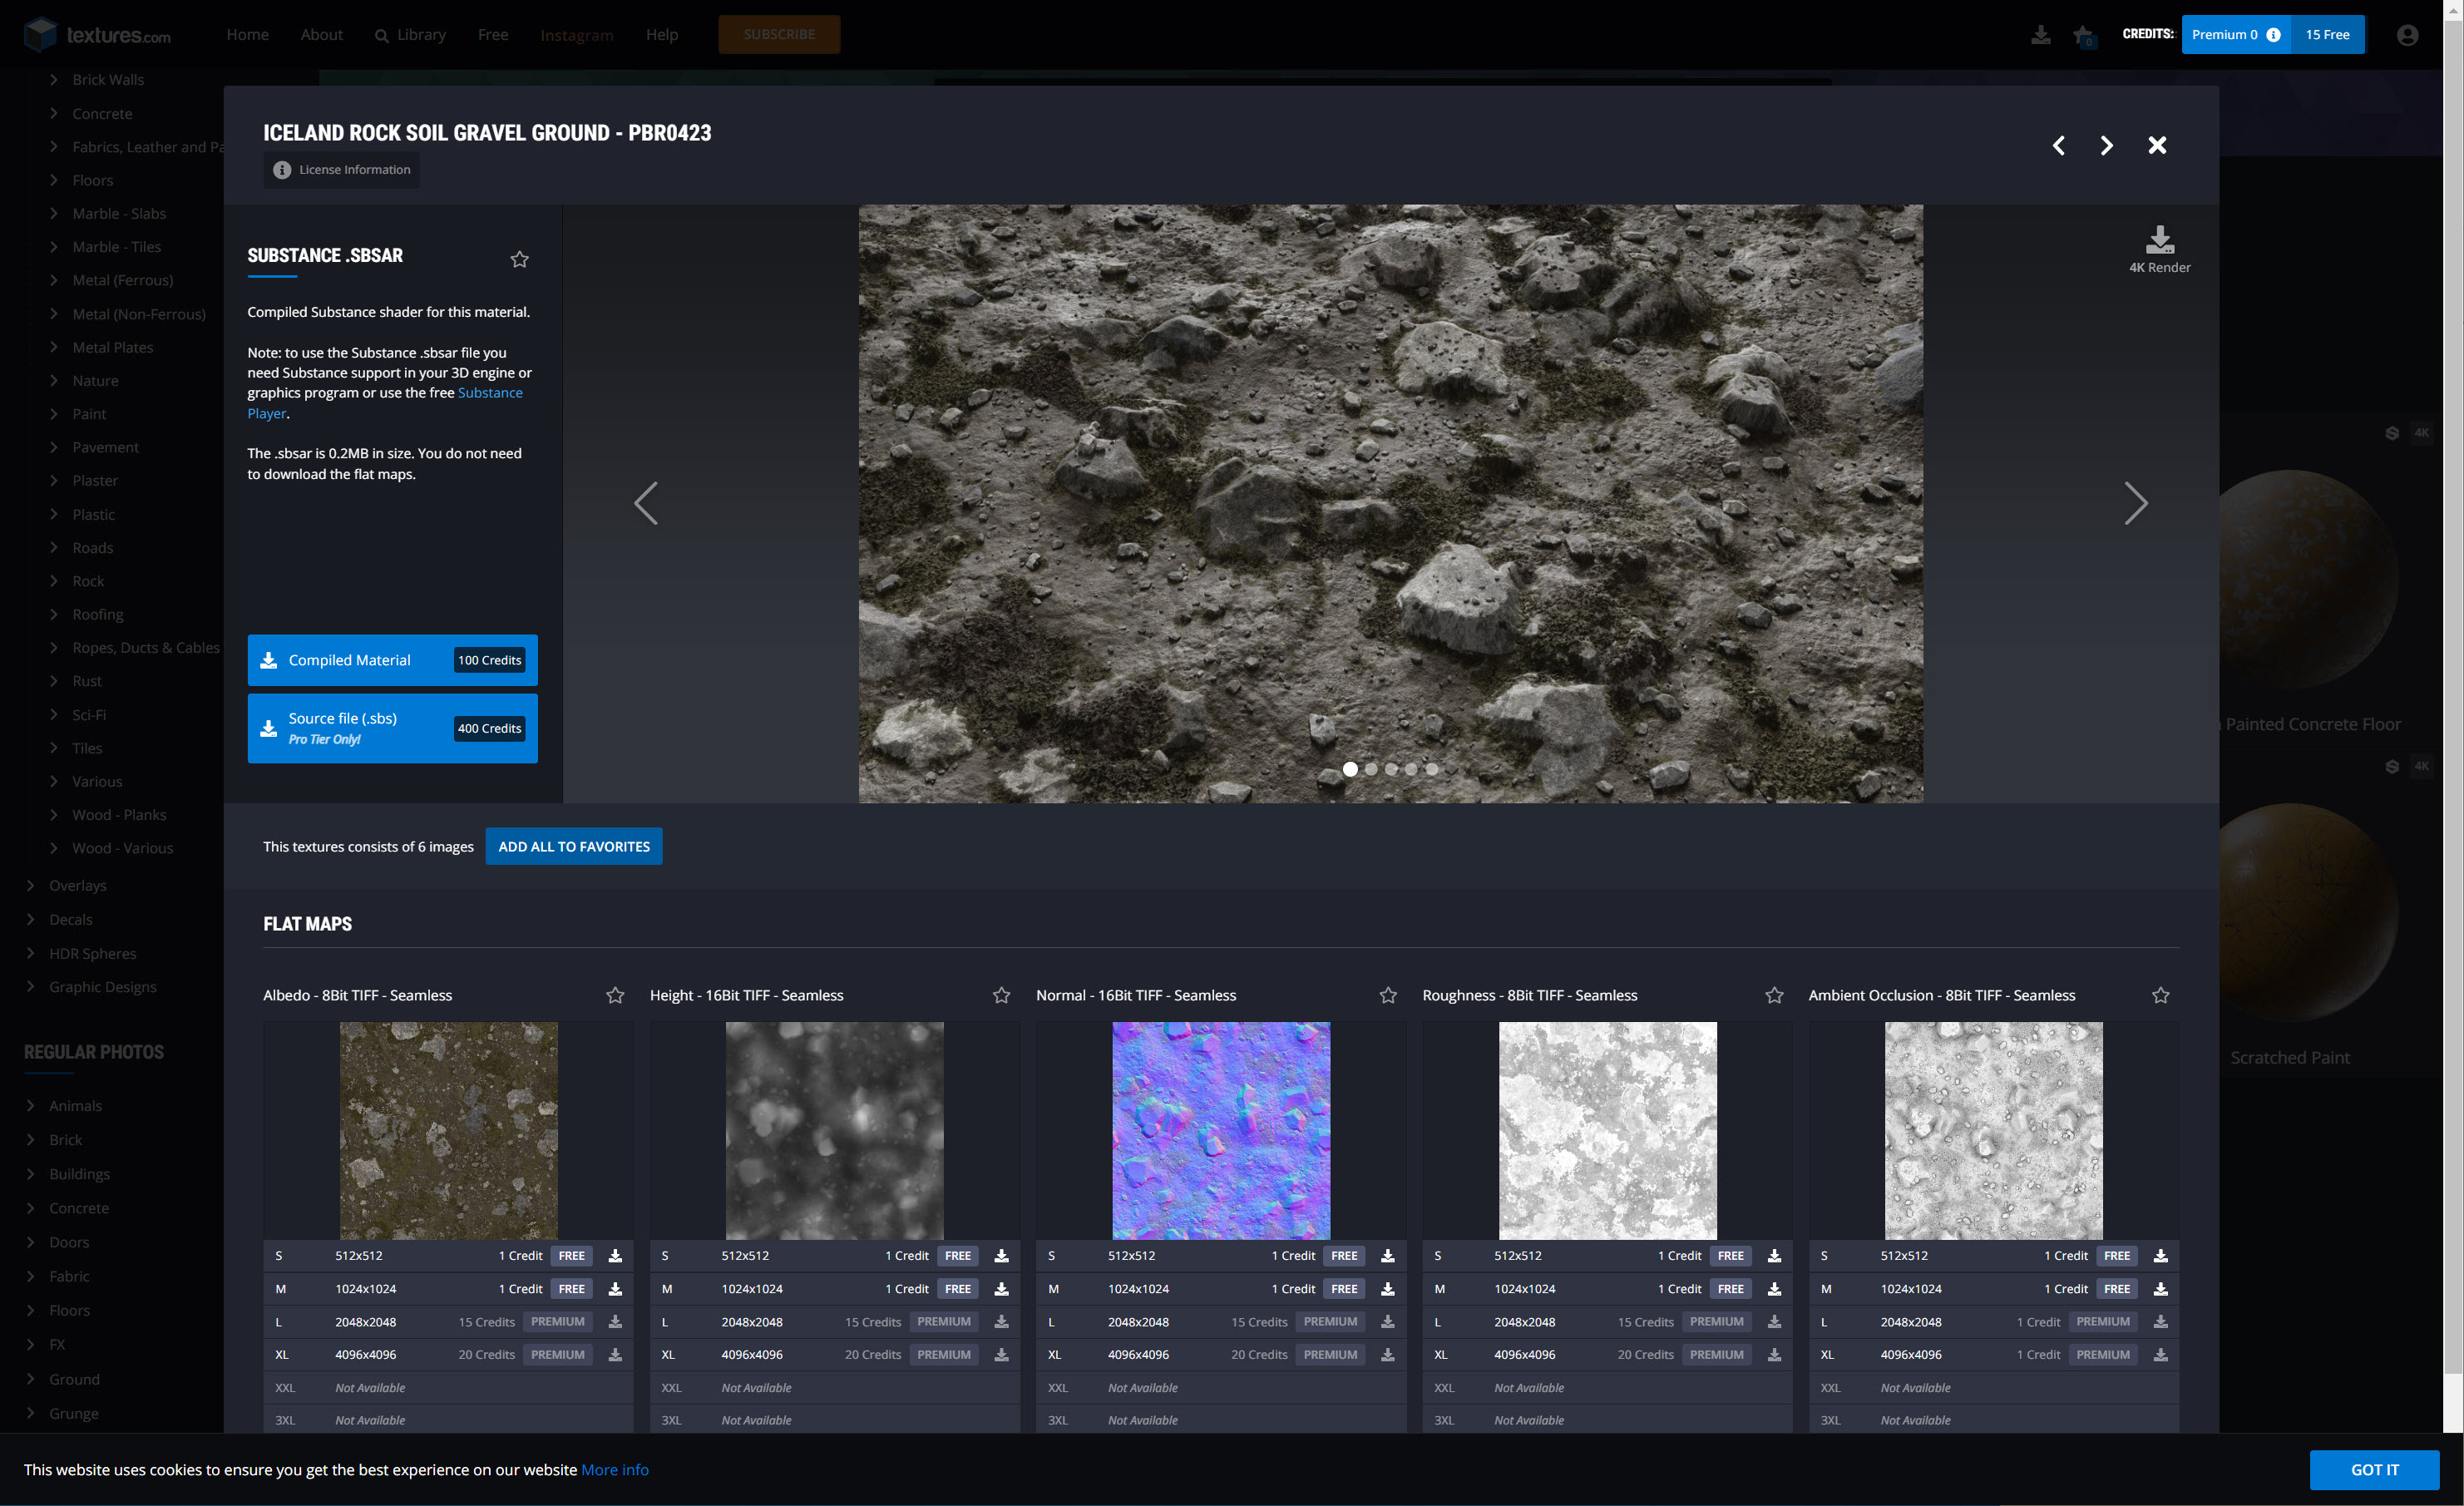The image size is (2464, 1506).
Task: Select the third carousel dot indicator
Action: (x=1391, y=769)
